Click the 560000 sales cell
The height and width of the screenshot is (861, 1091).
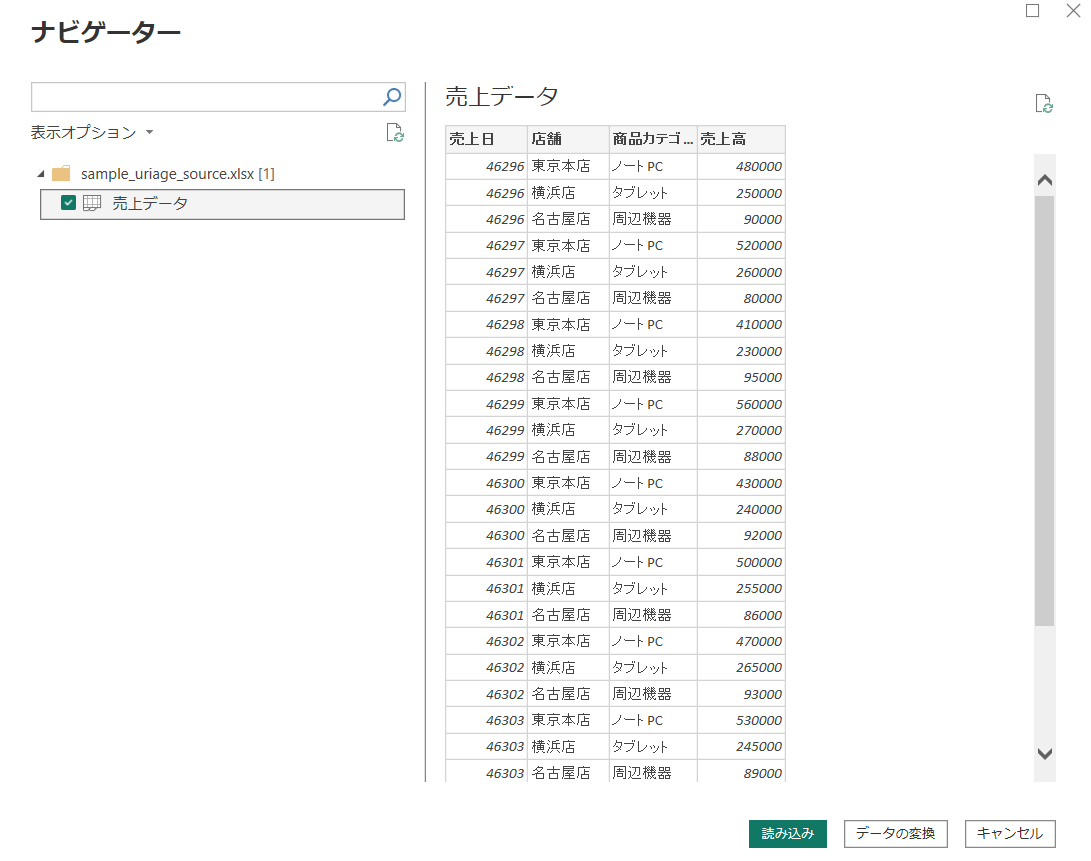click(x=741, y=404)
